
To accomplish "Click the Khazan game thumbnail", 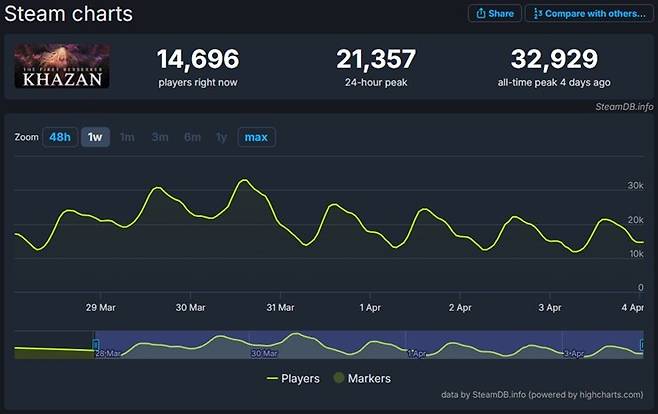I will click(62, 66).
